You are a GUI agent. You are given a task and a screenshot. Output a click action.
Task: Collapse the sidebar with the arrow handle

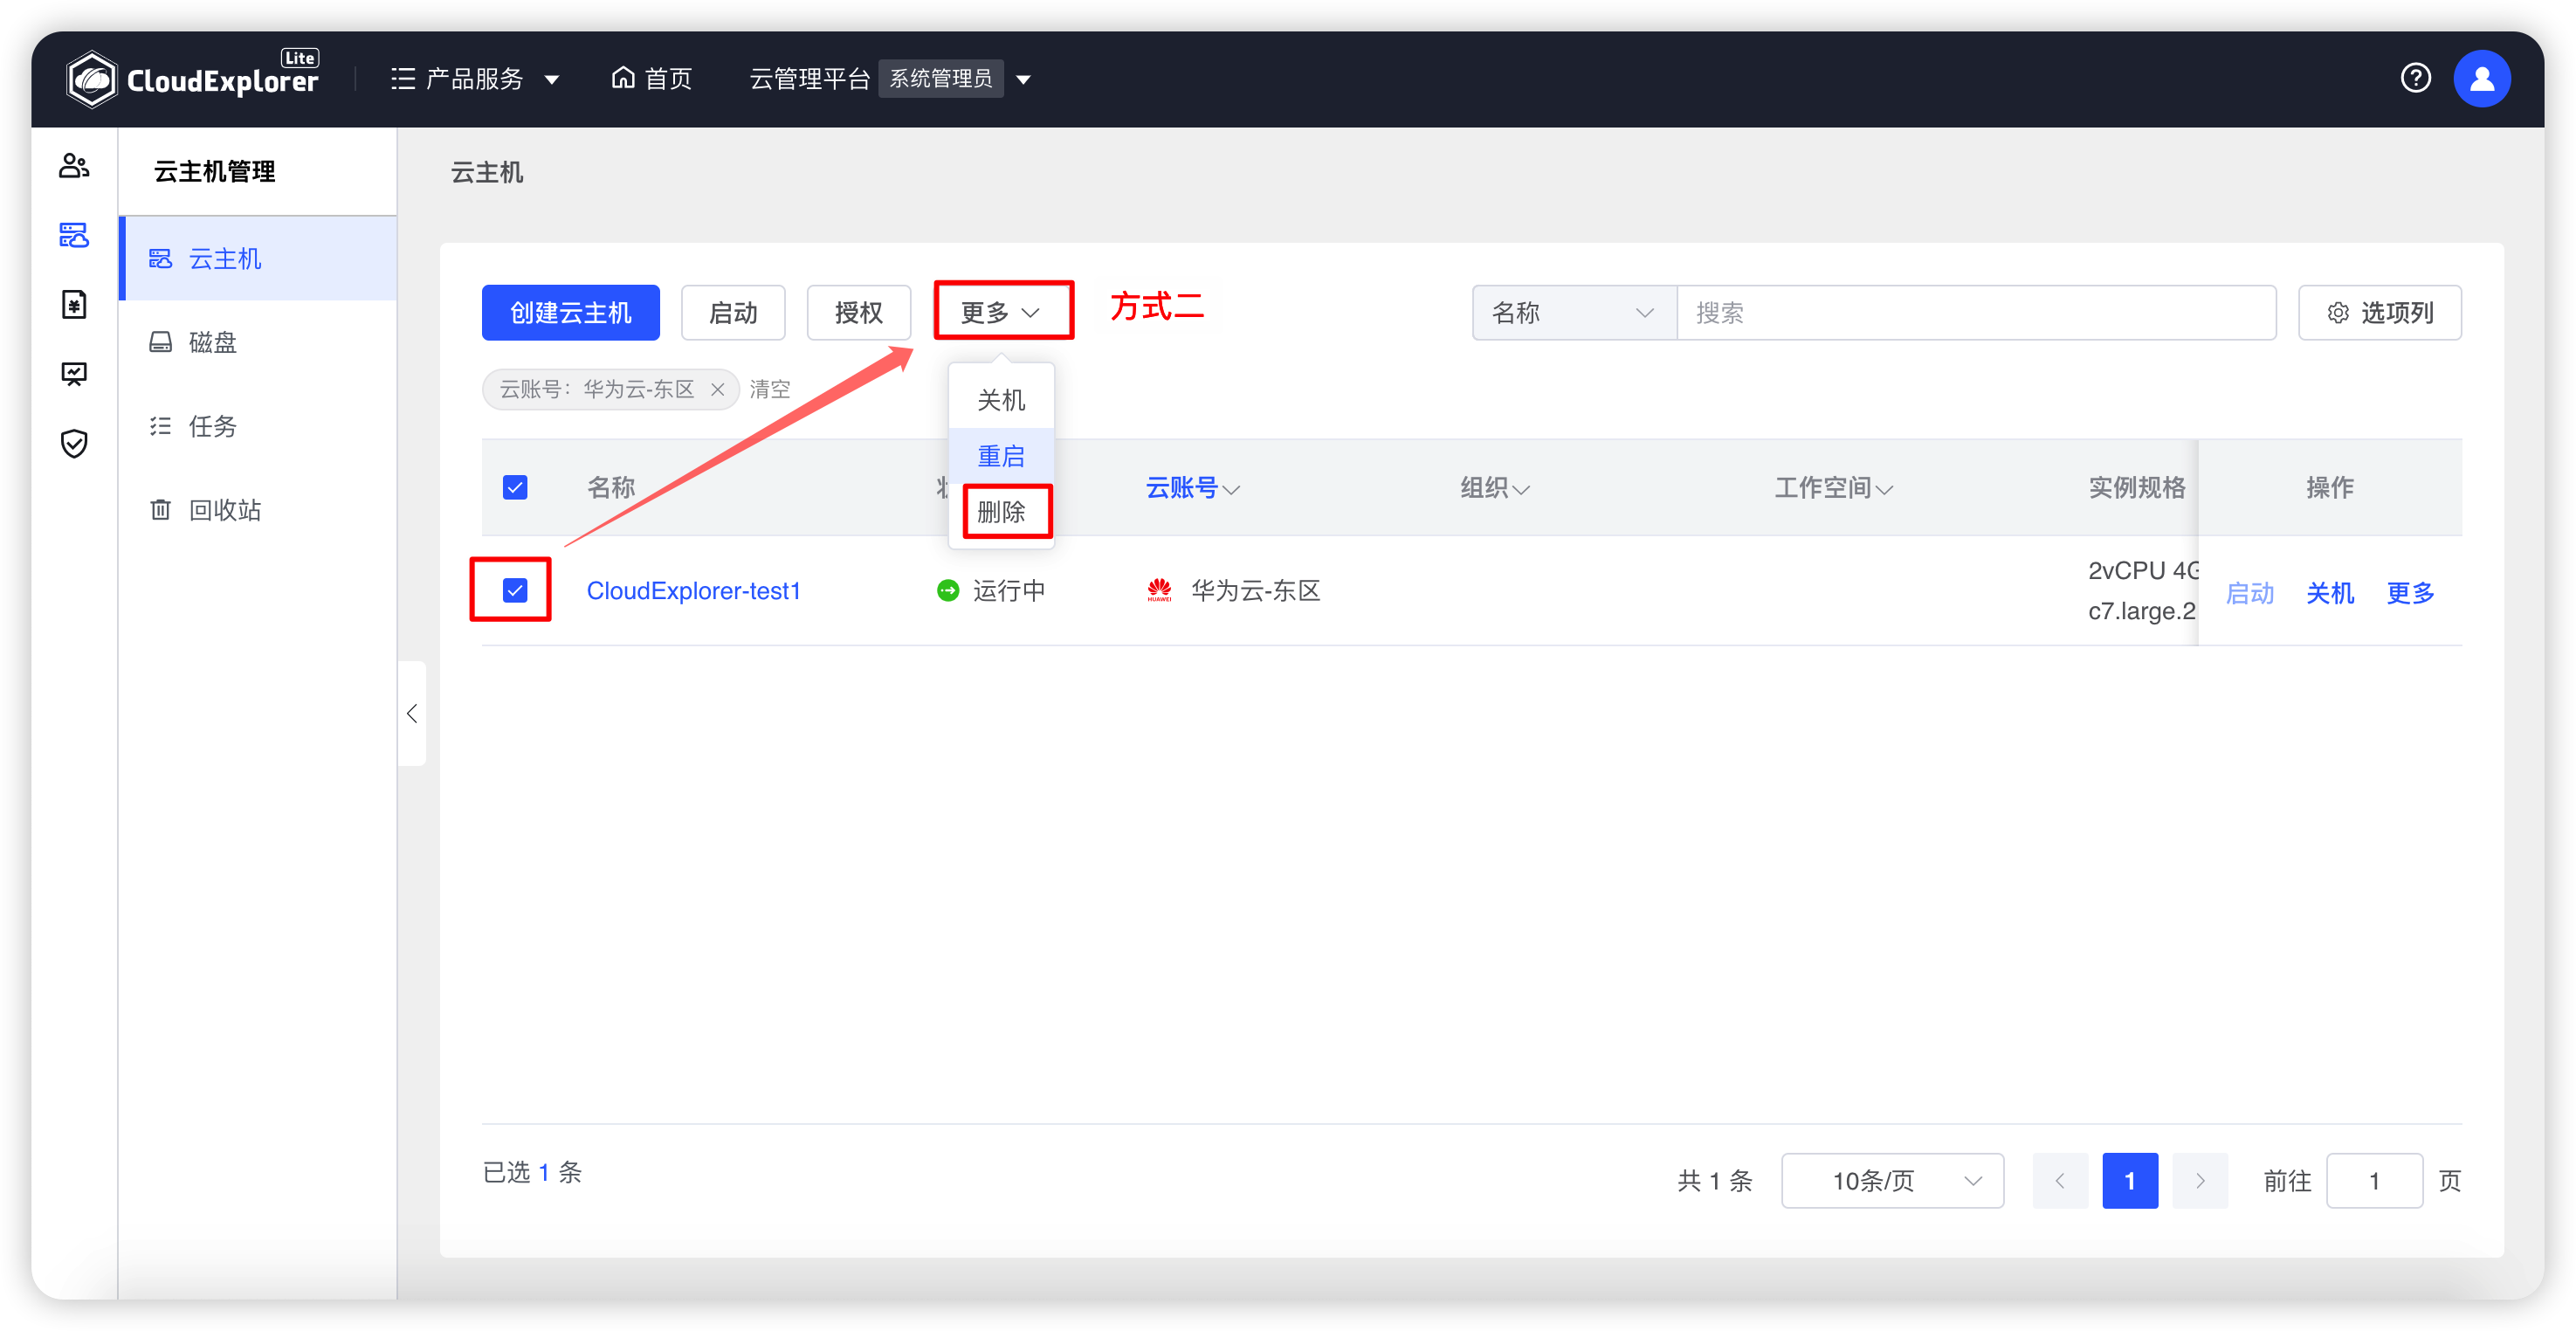[412, 713]
